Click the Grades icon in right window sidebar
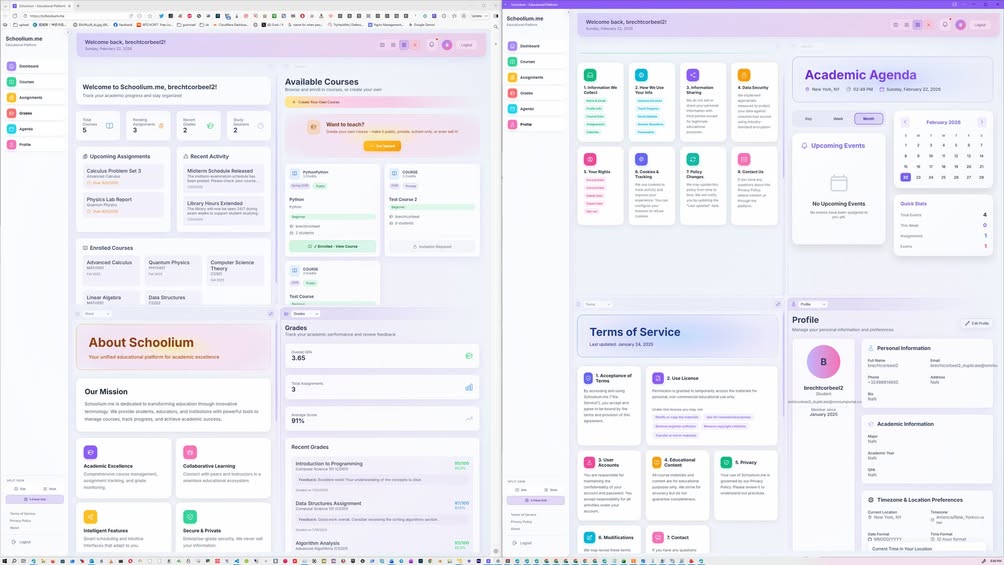The image size is (1004, 565). click(512, 93)
